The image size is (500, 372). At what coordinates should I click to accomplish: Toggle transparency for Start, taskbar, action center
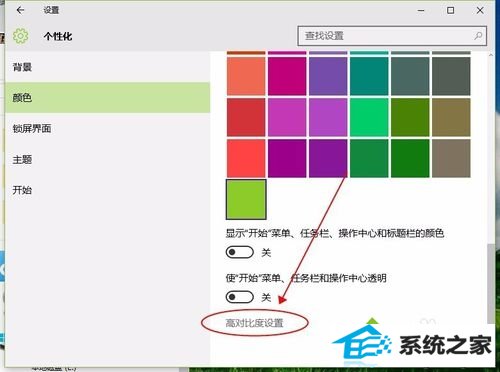[x=240, y=297]
